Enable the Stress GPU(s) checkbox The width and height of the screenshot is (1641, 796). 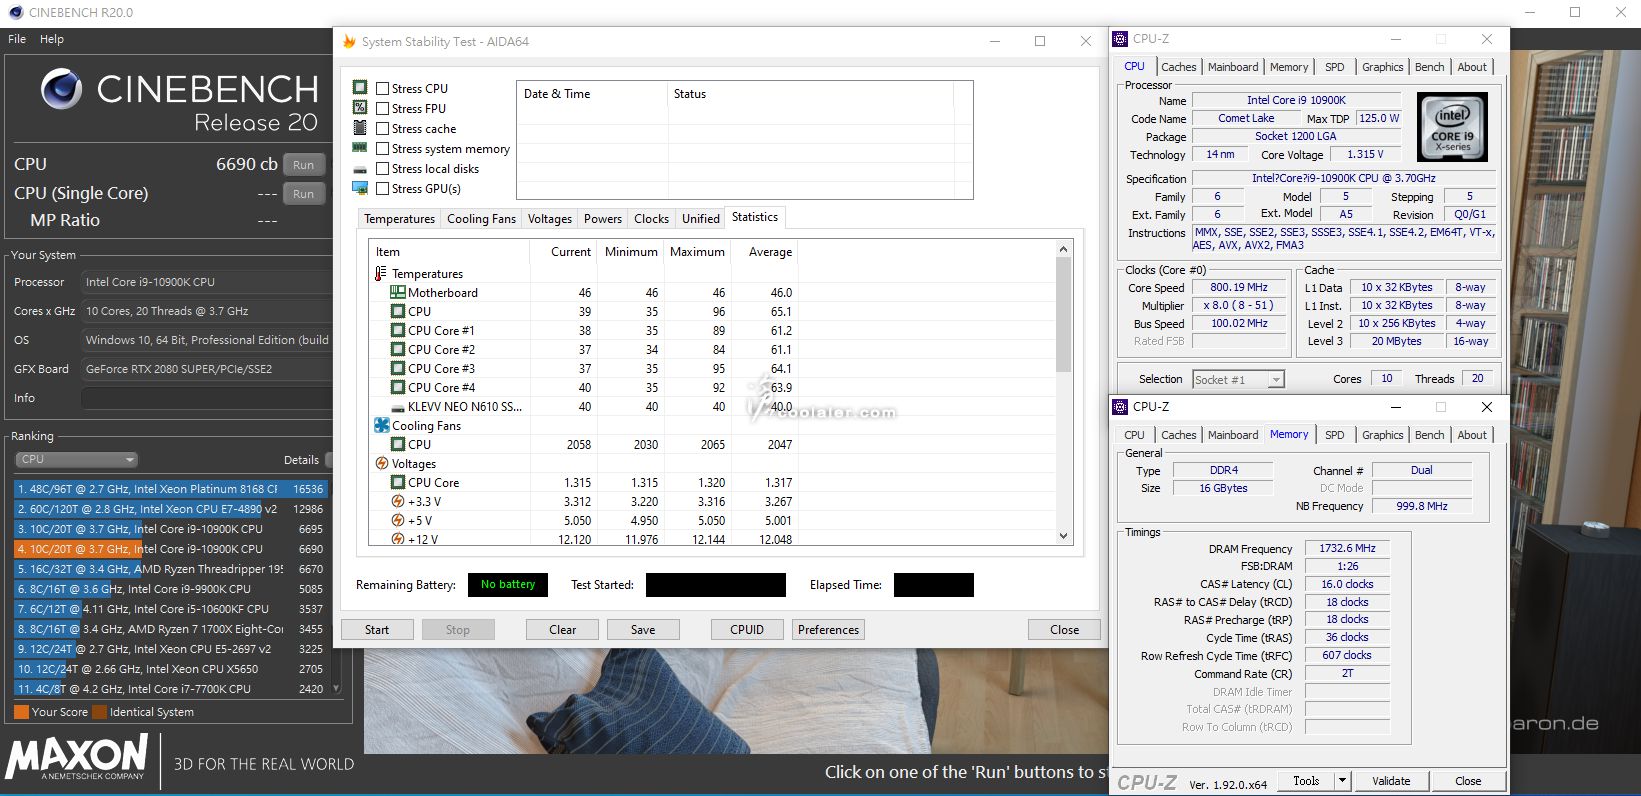point(382,188)
